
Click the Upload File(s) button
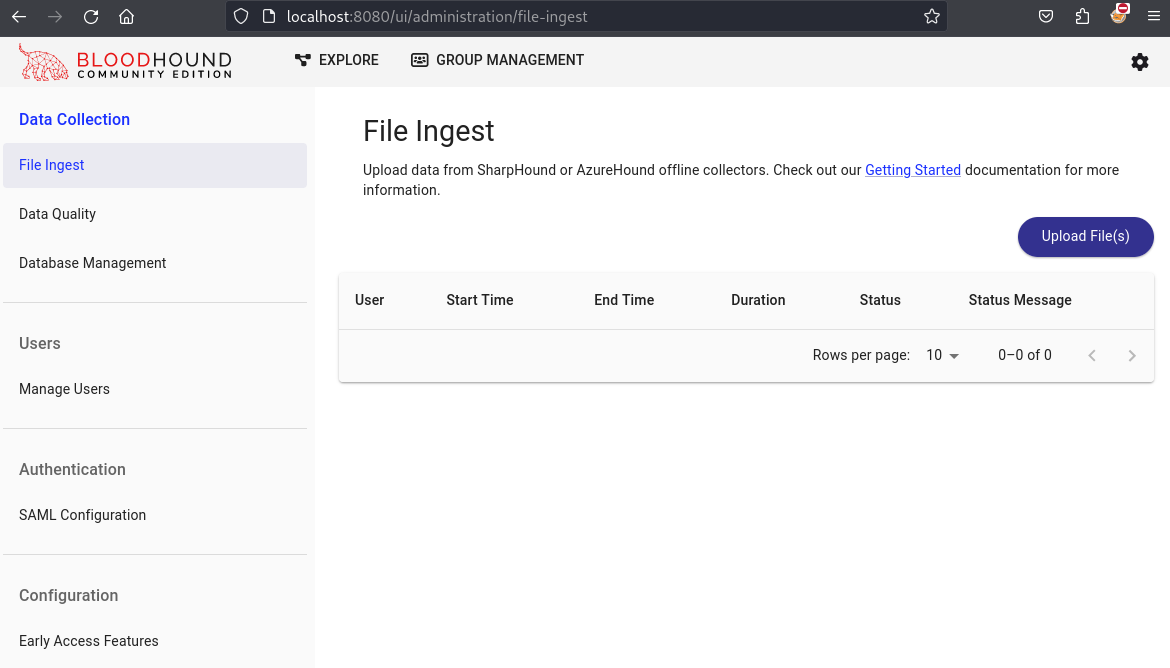click(1086, 237)
